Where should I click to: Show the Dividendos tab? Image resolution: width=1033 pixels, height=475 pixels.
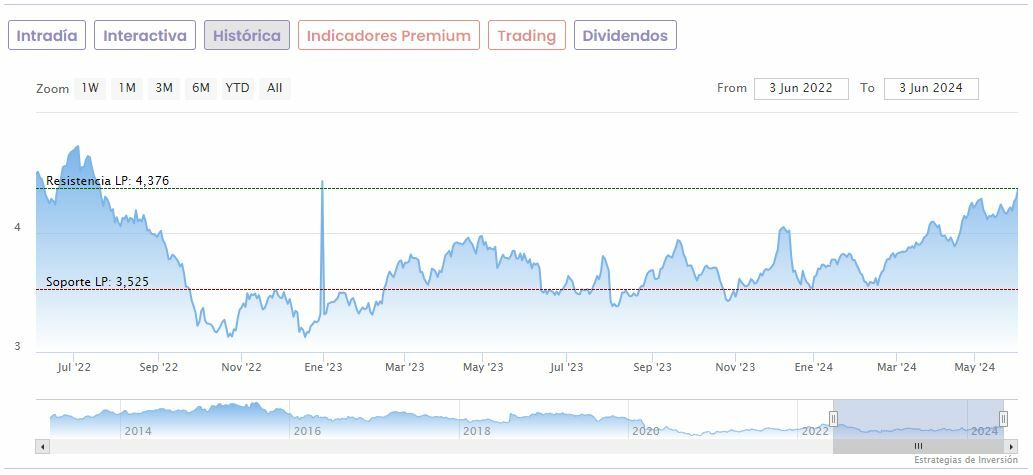(625, 36)
